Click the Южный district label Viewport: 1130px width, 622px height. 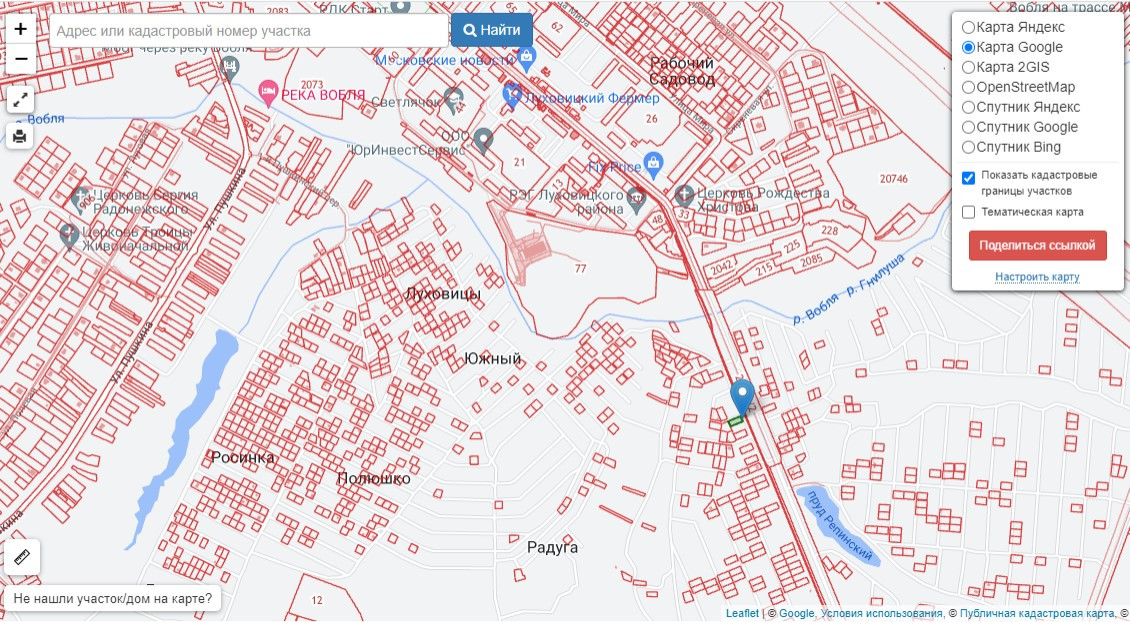coord(492,359)
